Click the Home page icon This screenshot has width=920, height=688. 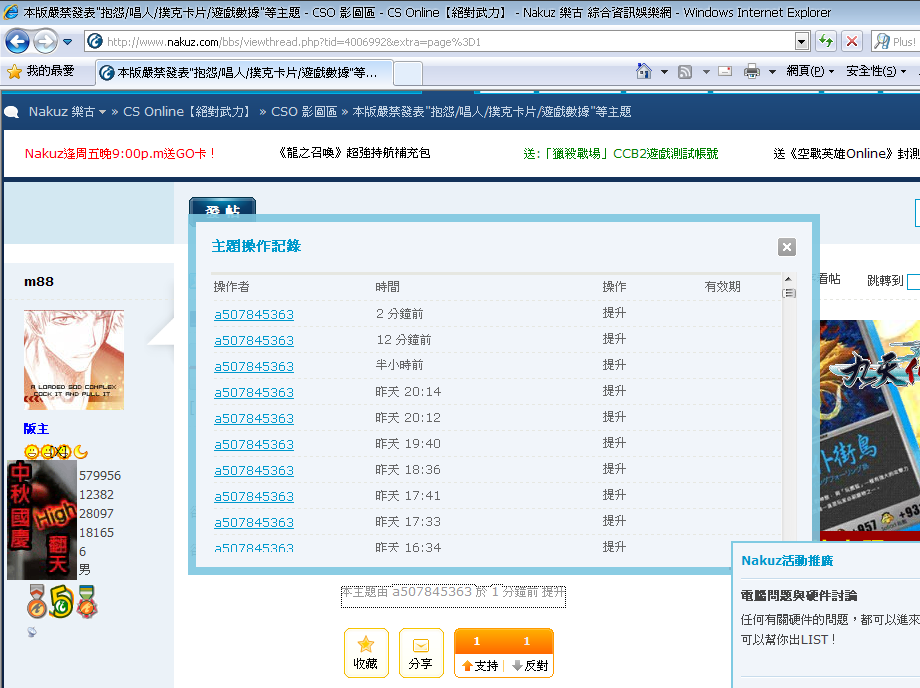(x=646, y=72)
